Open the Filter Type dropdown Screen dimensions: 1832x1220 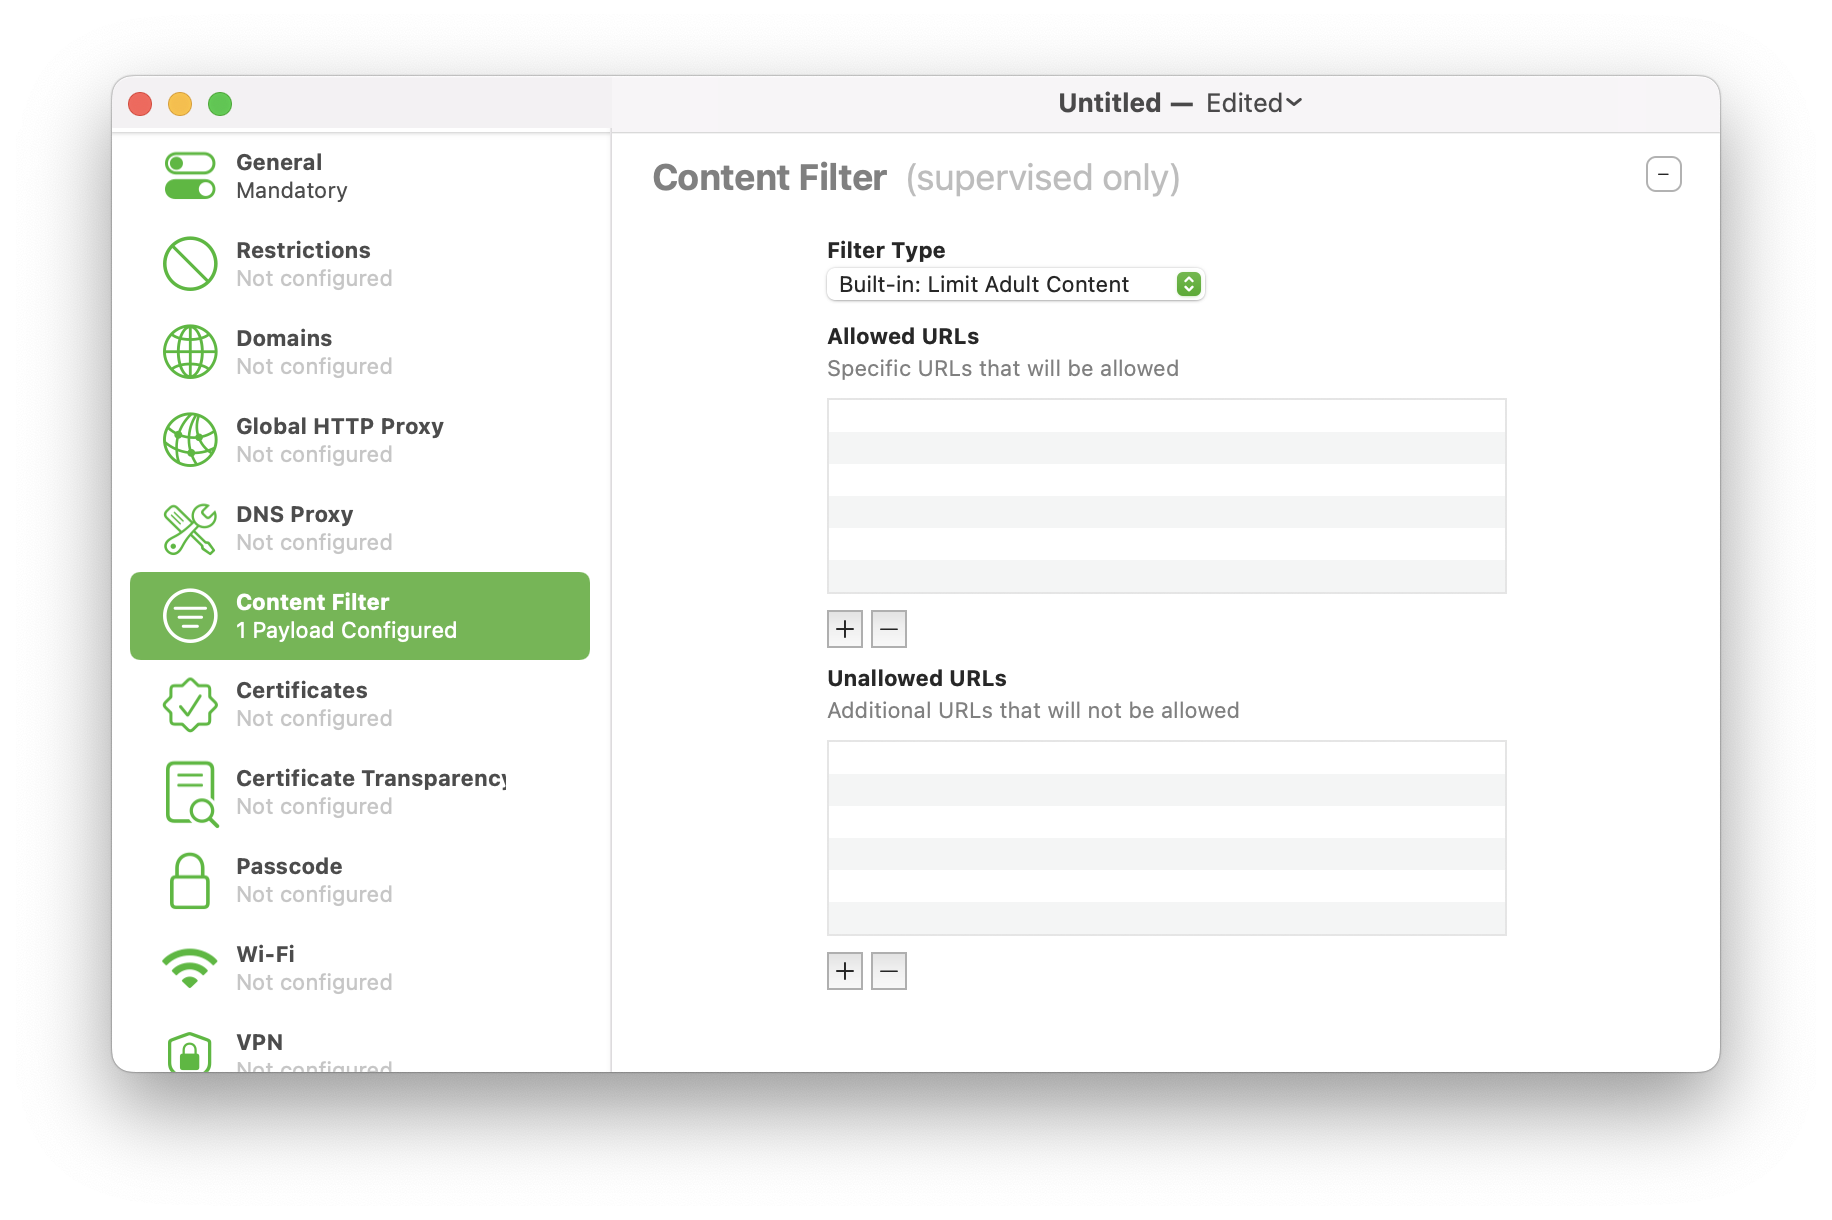click(x=1015, y=284)
